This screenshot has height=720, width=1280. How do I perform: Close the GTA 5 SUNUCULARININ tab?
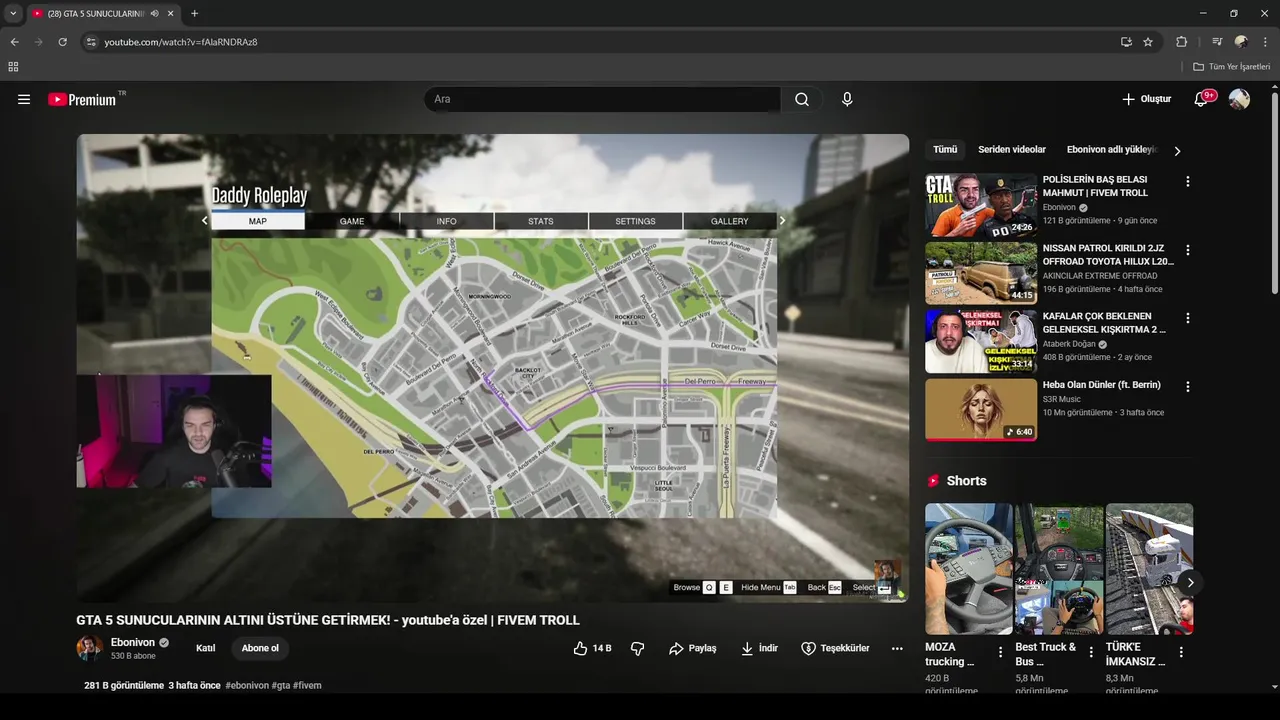(x=170, y=14)
